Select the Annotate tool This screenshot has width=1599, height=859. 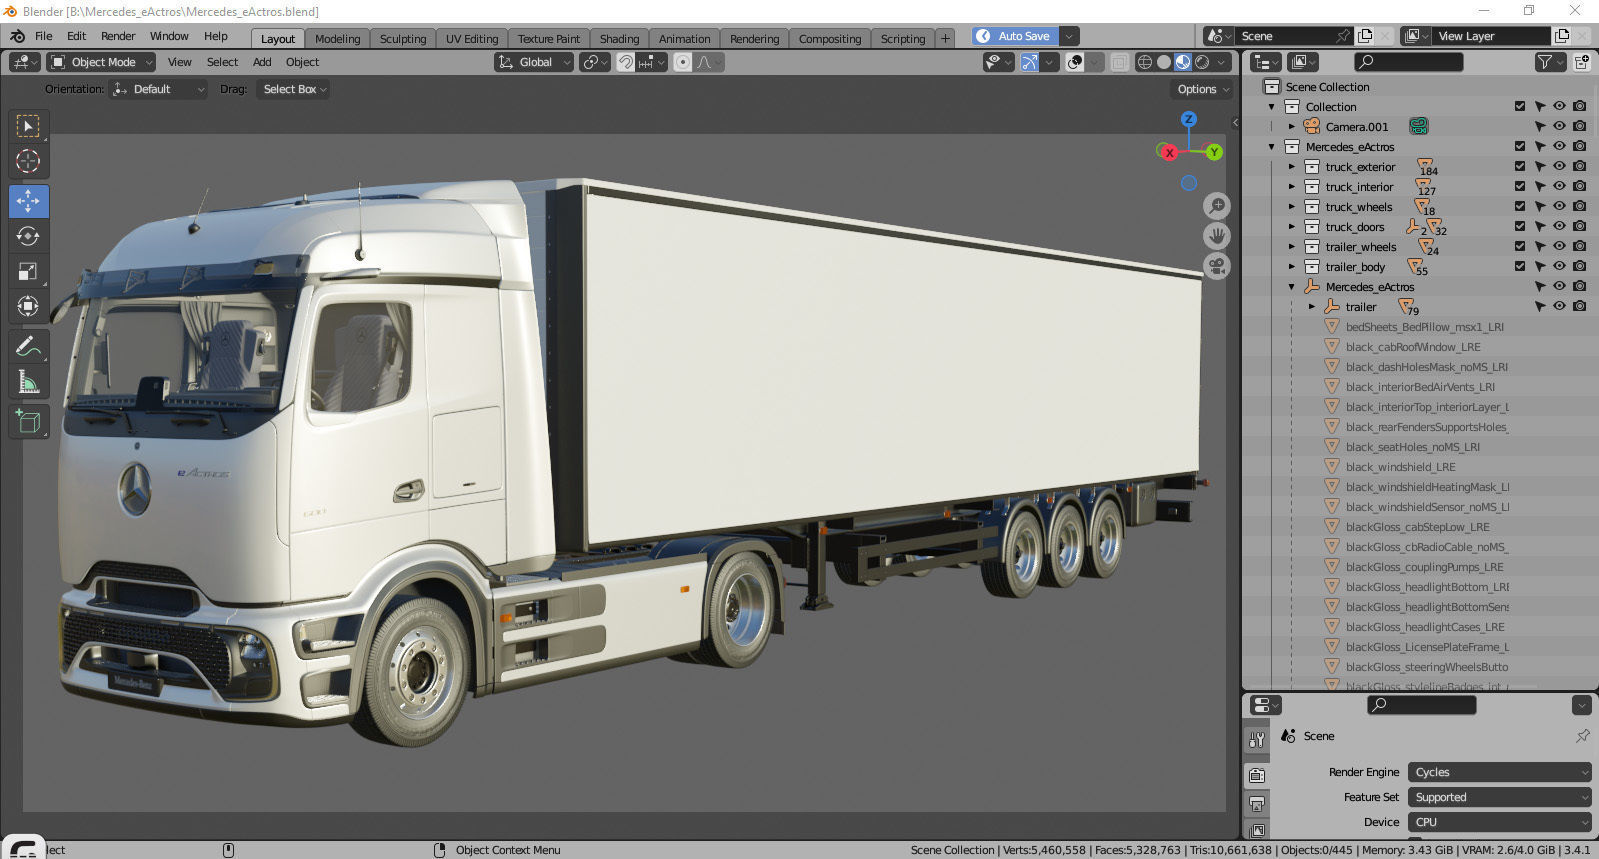tap(28, 347)
